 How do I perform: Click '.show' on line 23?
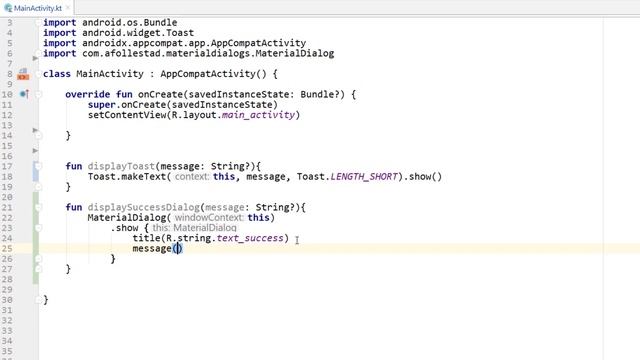pyautogui.click(x=124, y=228)
